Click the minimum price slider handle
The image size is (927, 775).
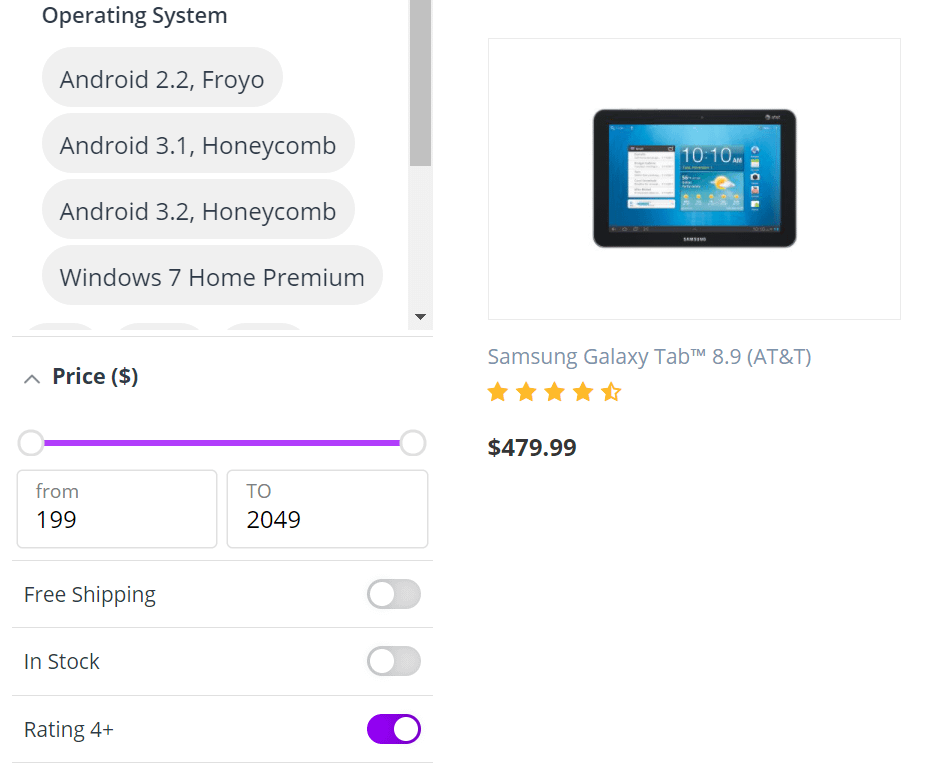coord(31,443)
